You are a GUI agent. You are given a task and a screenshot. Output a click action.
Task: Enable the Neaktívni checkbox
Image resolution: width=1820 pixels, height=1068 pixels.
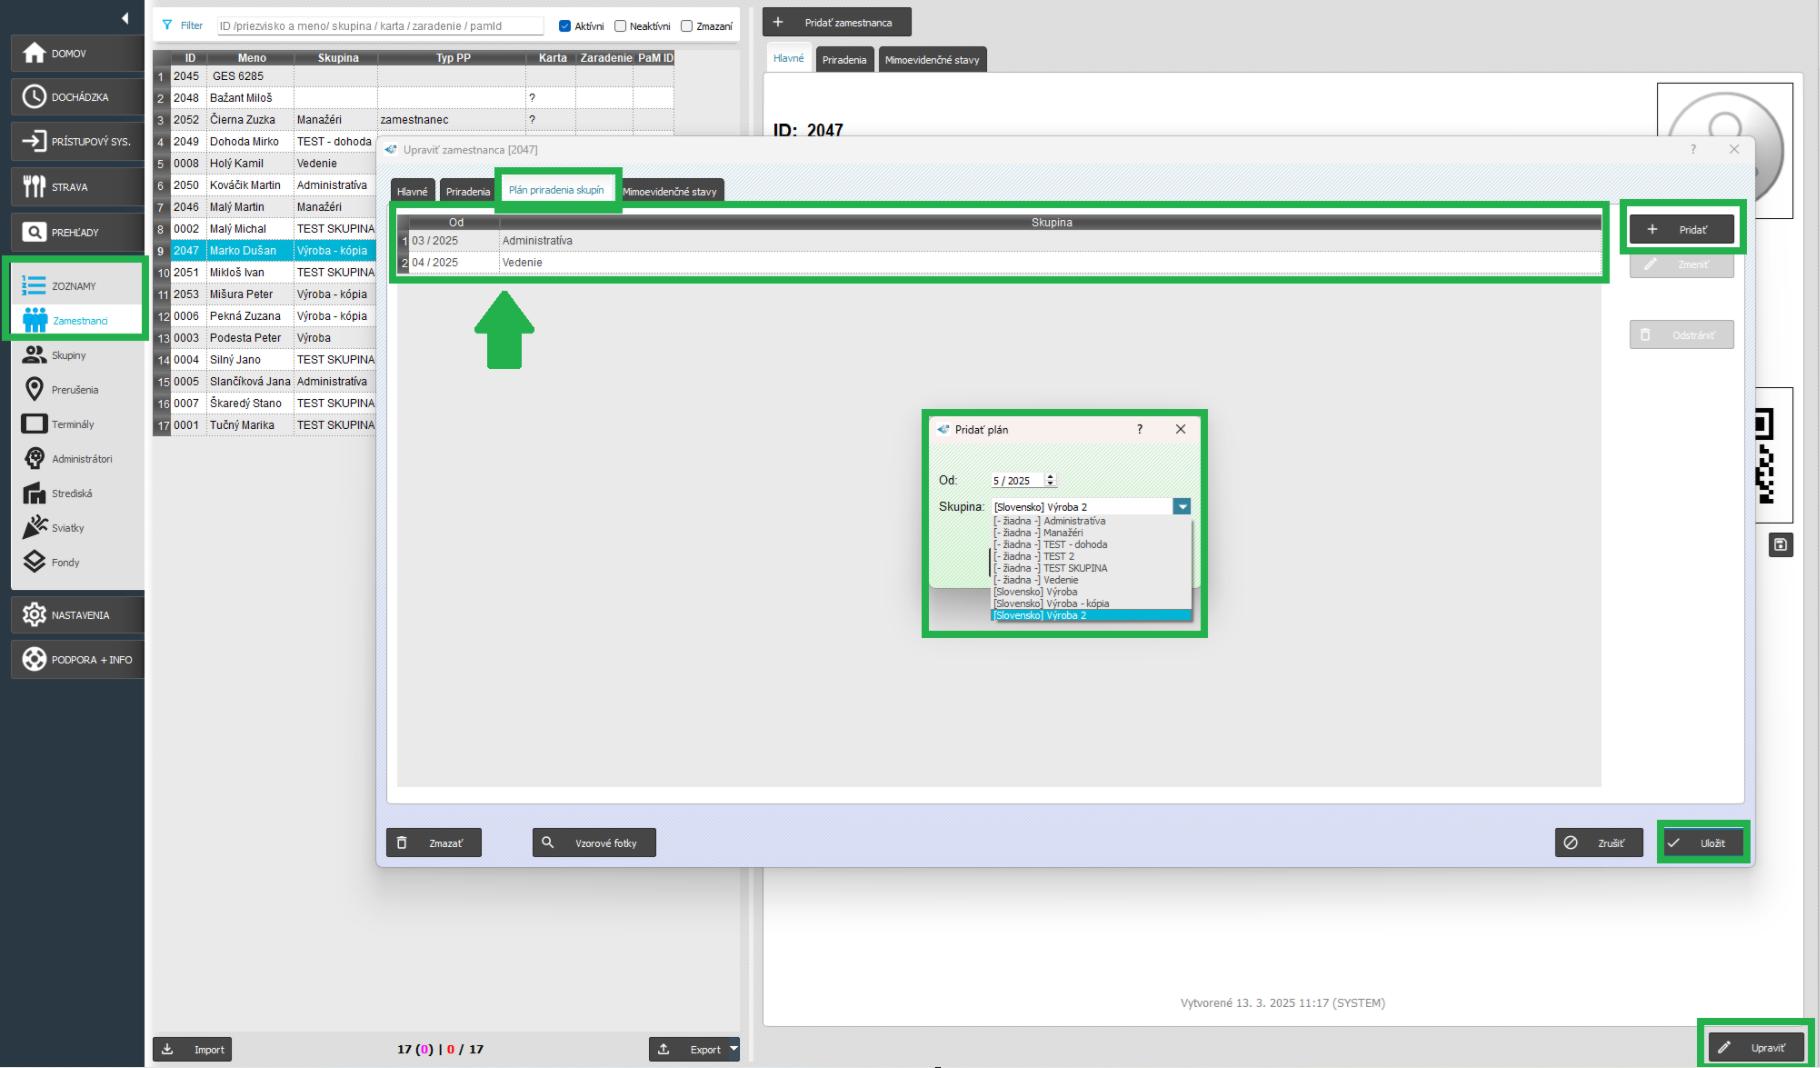[620, 26]
